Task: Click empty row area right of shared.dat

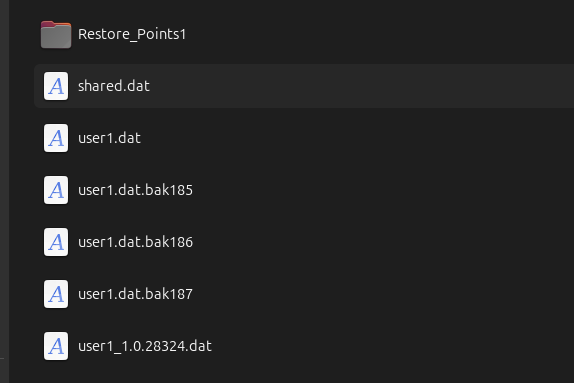Action: tap(362, 86)
